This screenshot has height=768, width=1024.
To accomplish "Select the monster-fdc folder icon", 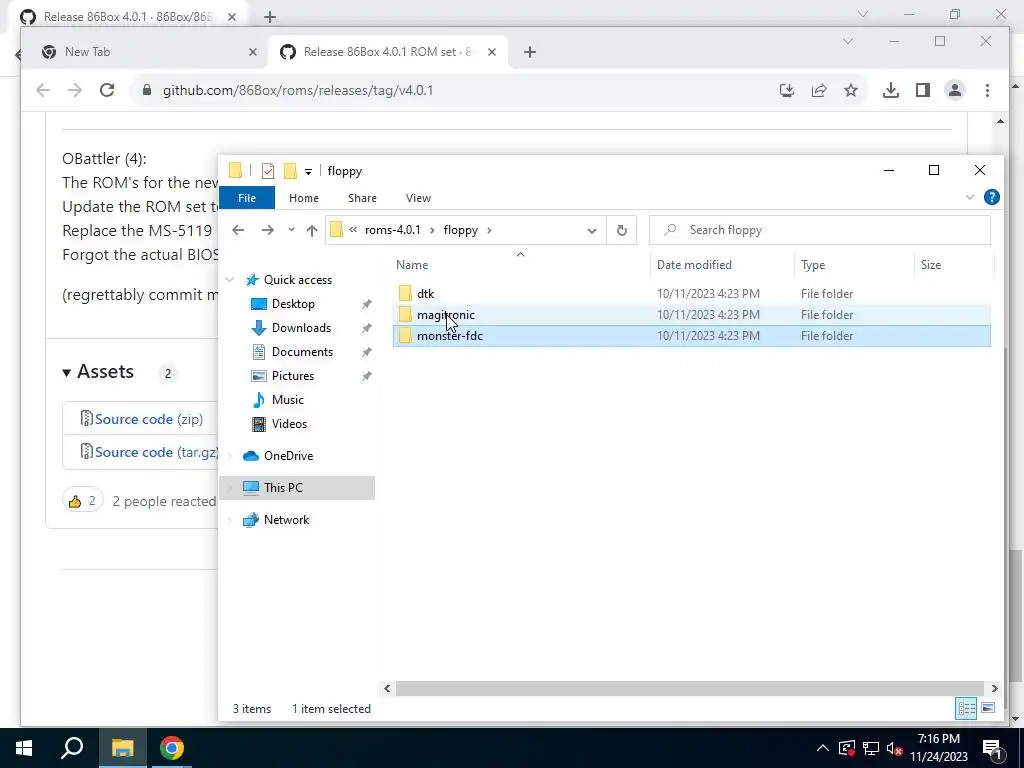I will point(405,336).
